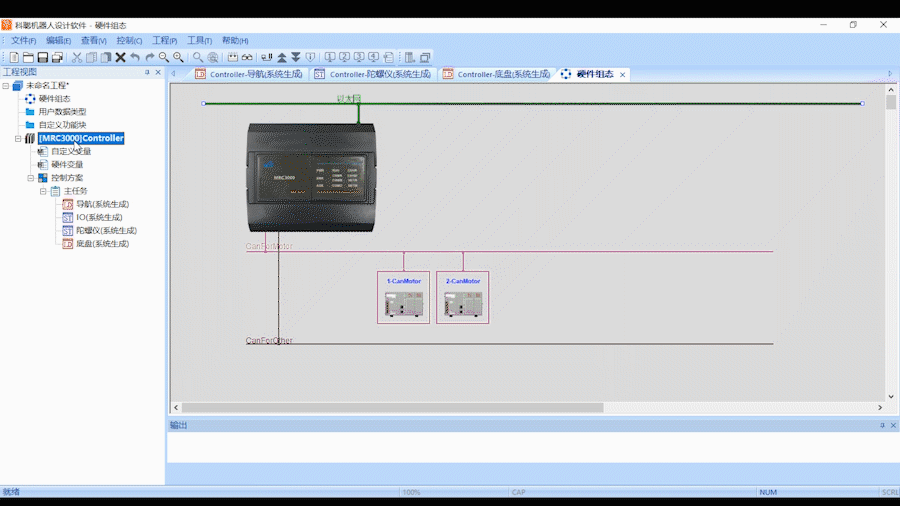Click the monitor 4 toolbar icon

point(374,57)
